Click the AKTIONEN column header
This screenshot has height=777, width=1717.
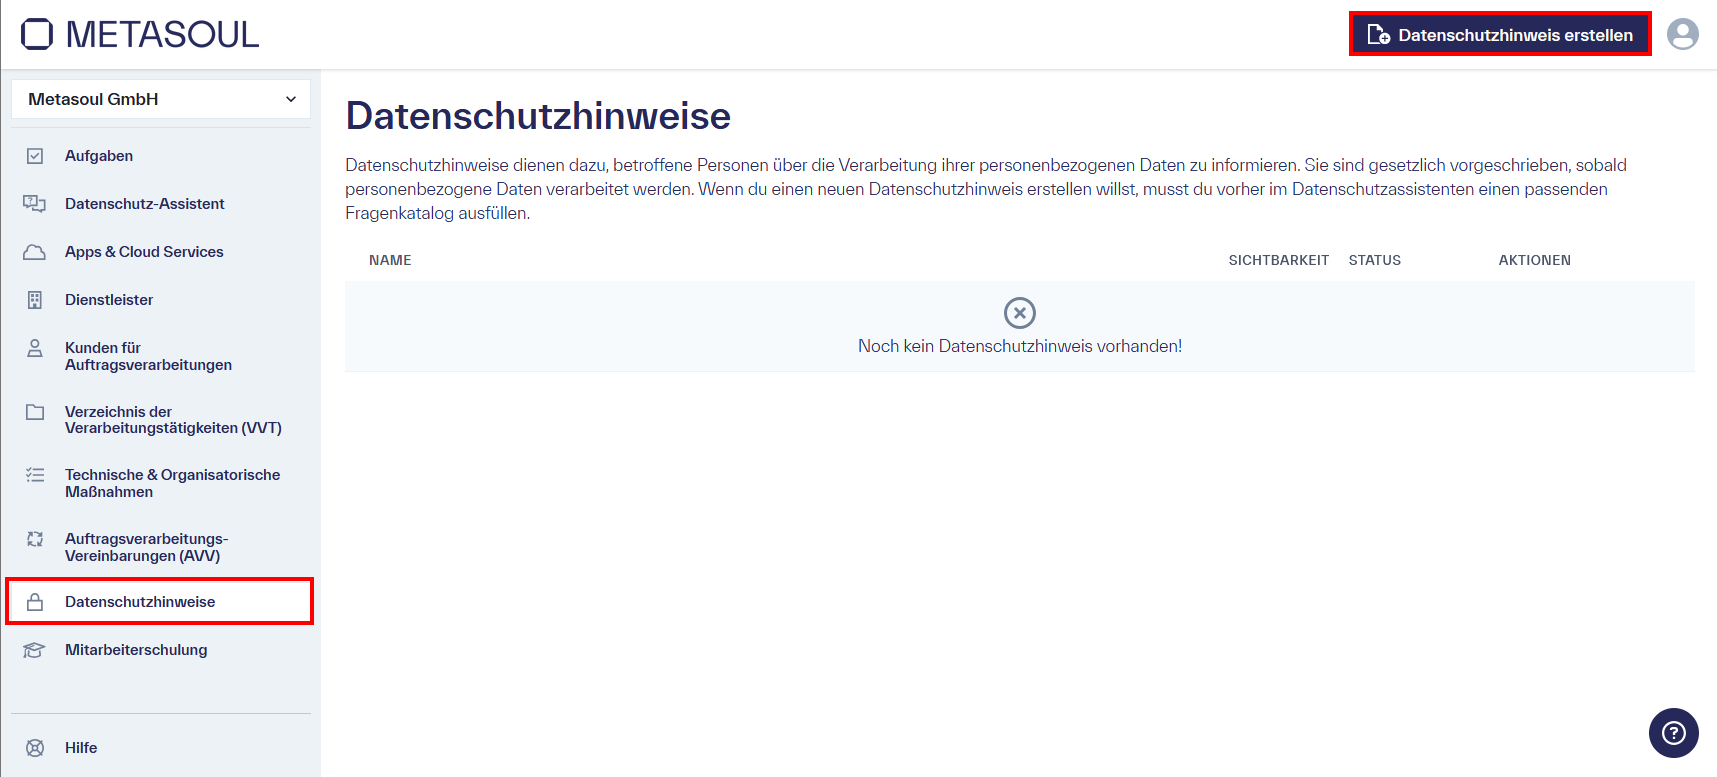coord(1535,260)
